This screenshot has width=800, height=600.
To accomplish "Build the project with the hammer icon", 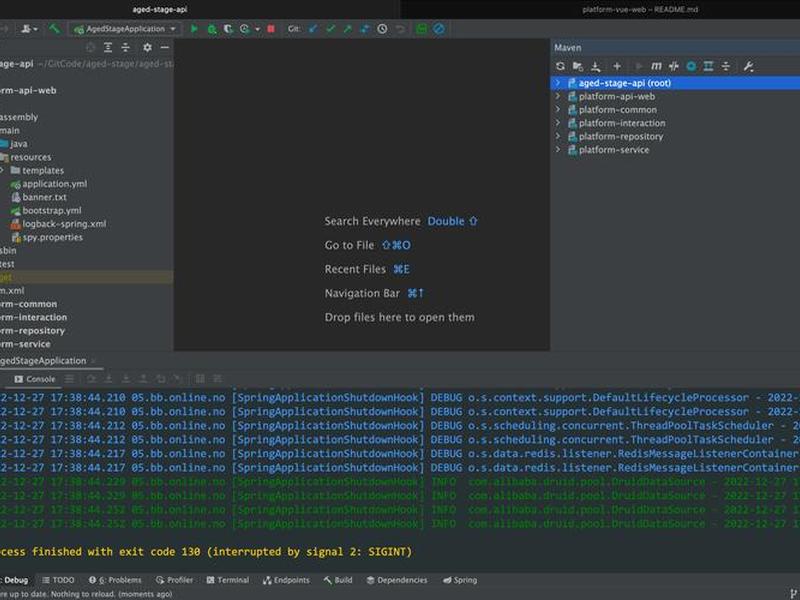I will pyautogui.click(x=54, y=29).
